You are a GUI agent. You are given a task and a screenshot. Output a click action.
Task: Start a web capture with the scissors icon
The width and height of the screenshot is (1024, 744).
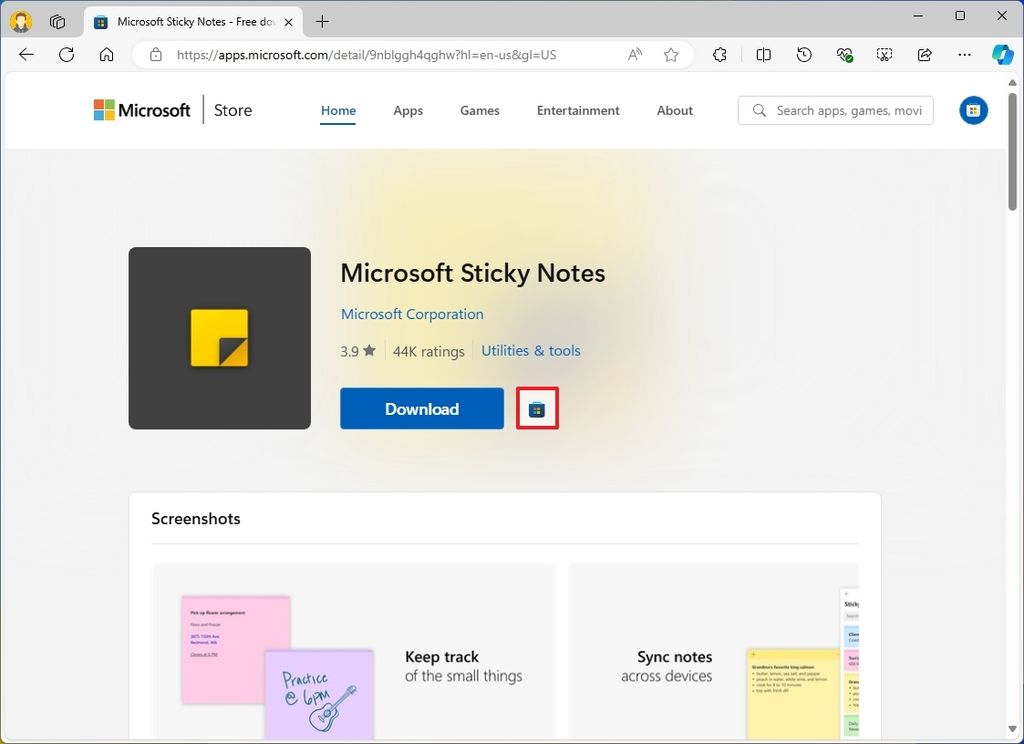[884, 55]
